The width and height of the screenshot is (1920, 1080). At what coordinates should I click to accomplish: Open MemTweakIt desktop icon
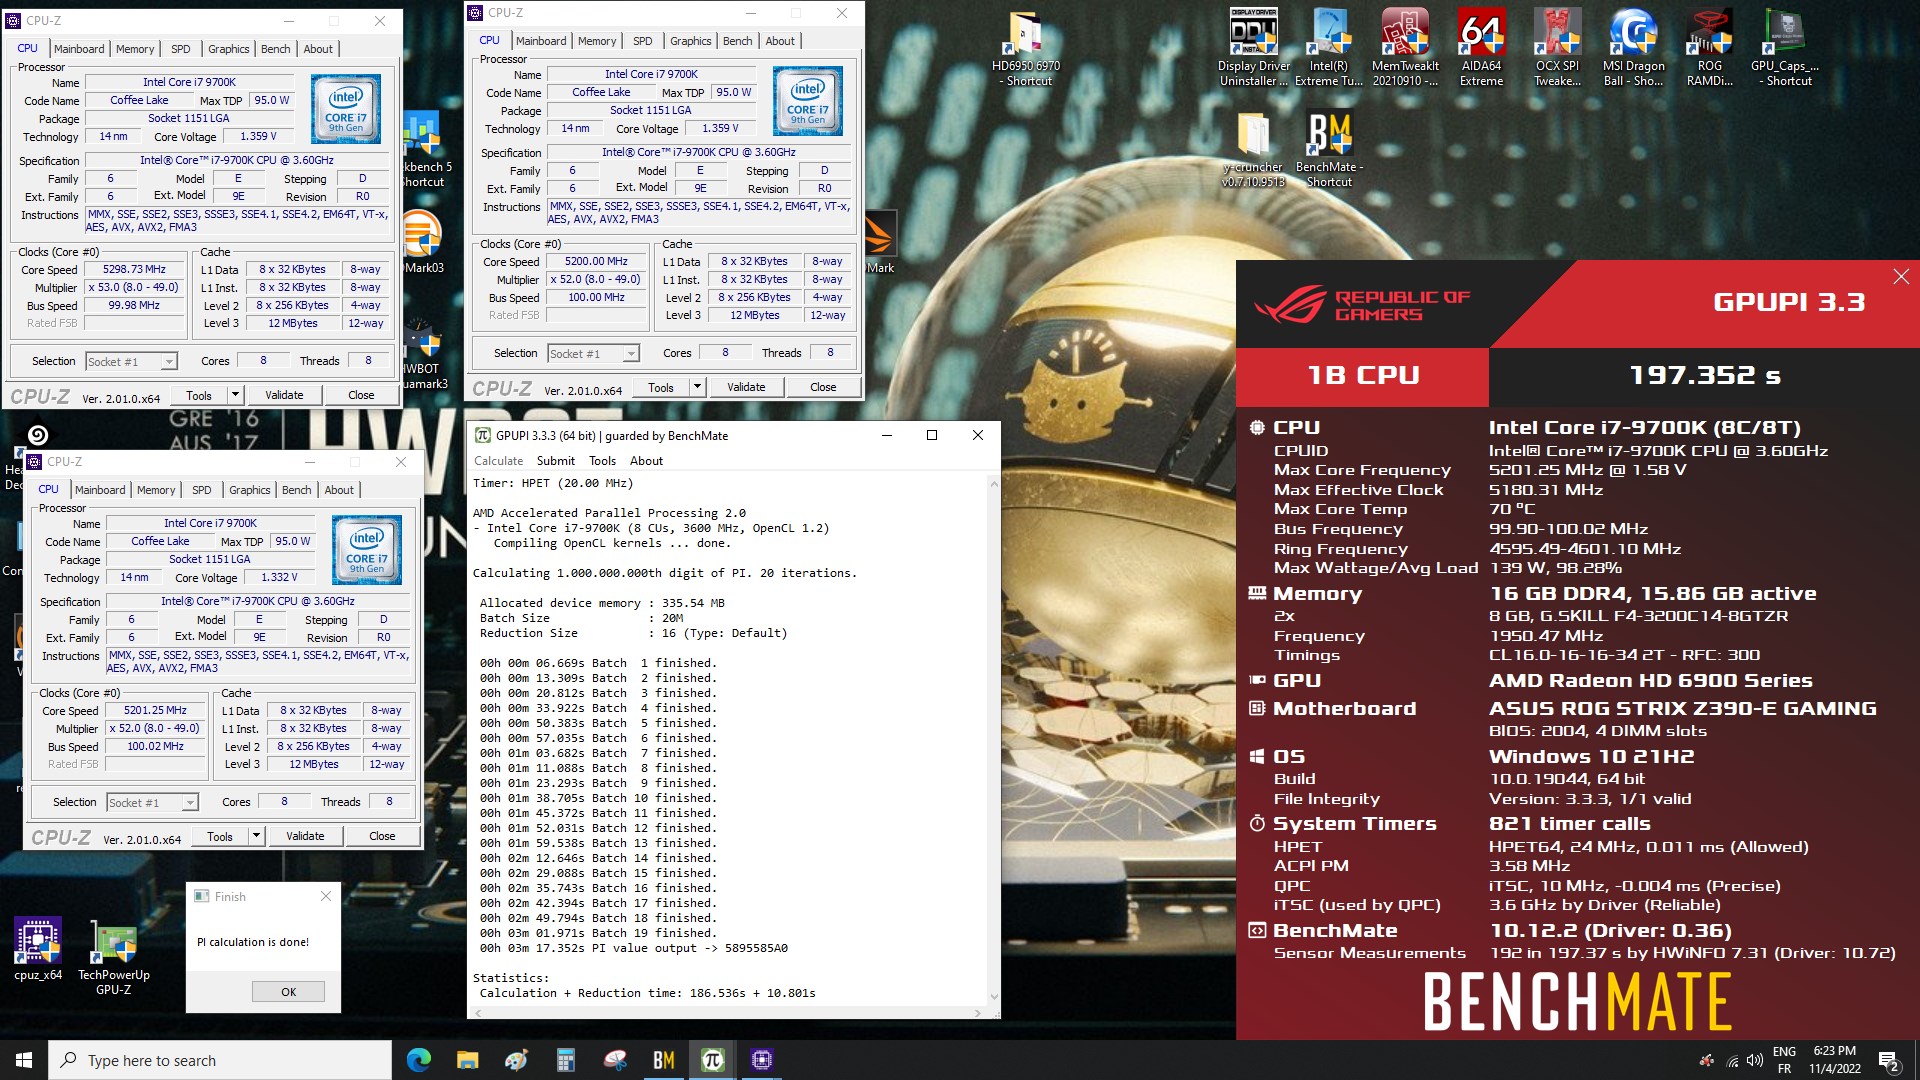1405,48
